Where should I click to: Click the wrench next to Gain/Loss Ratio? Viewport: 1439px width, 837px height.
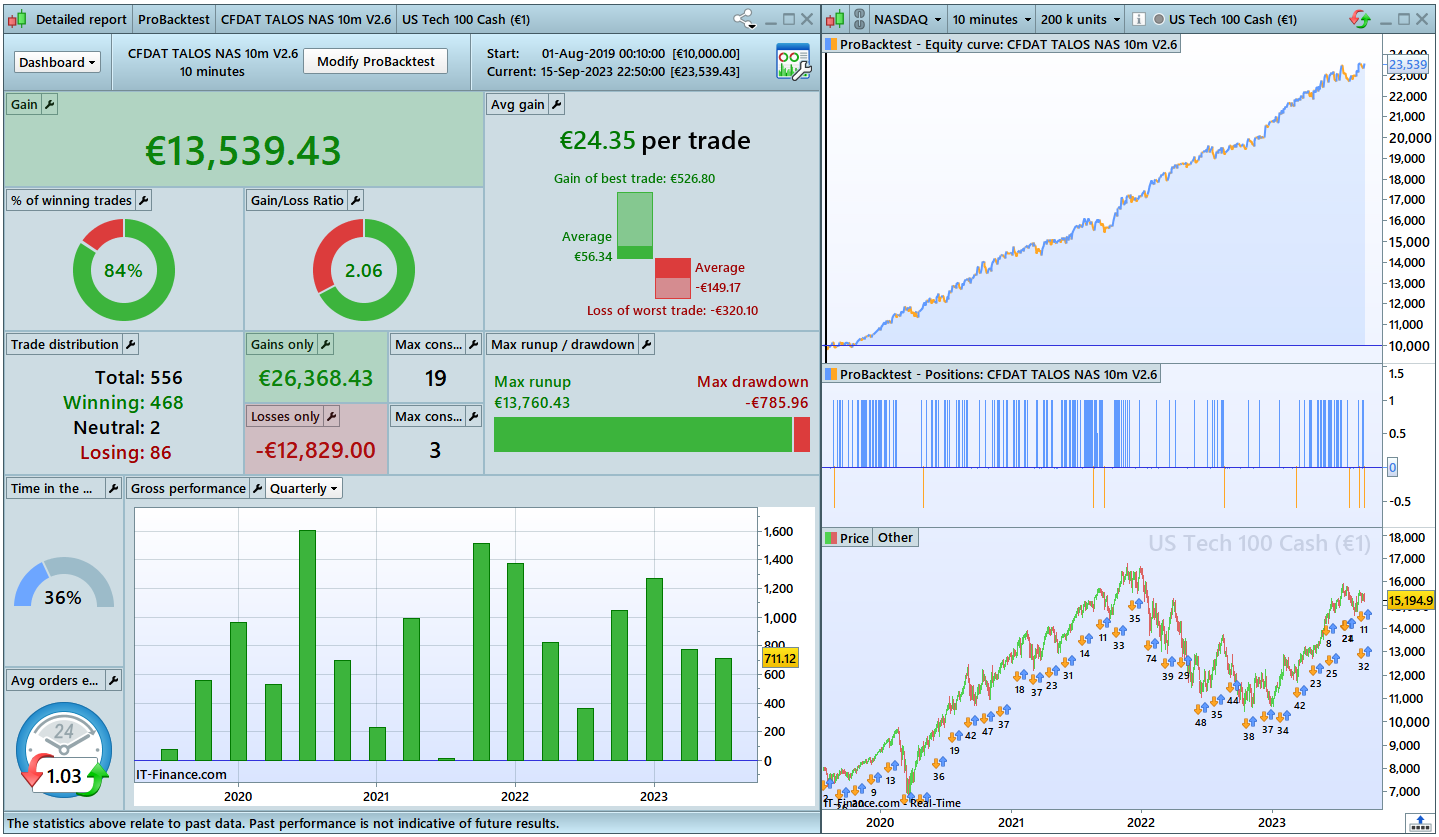click(x=355, y=200)
